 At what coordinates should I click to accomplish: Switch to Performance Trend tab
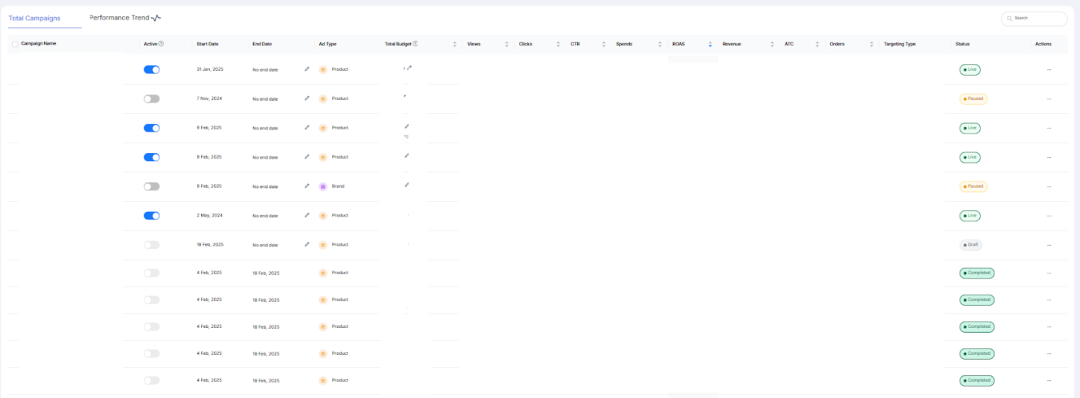(x=125, y=17)
